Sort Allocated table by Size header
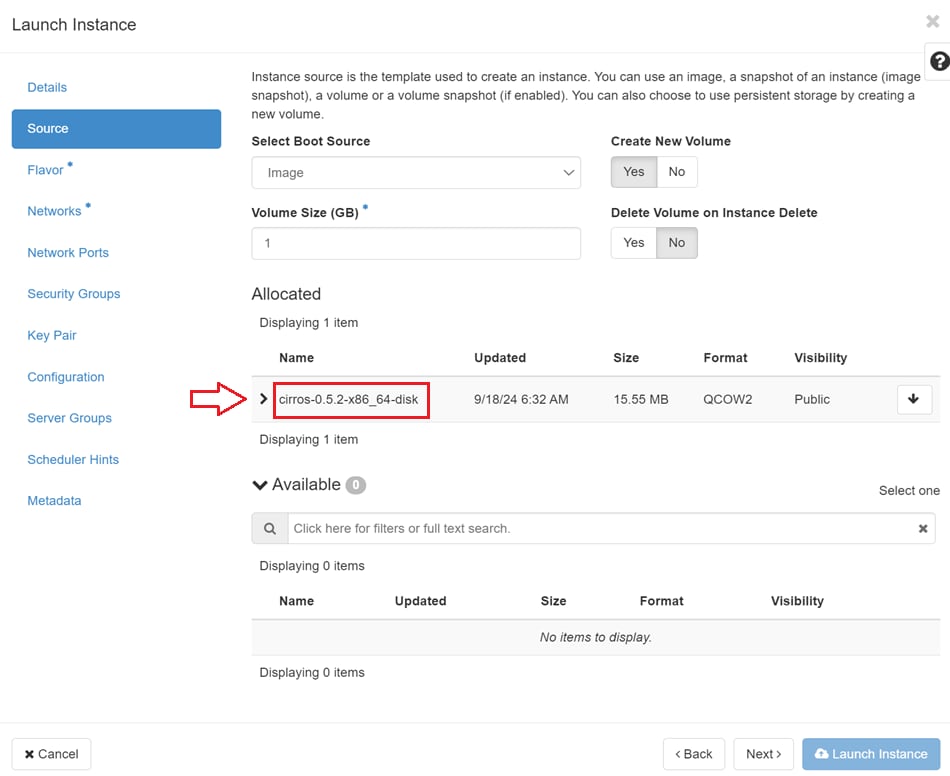 click(x=626, y=357)
